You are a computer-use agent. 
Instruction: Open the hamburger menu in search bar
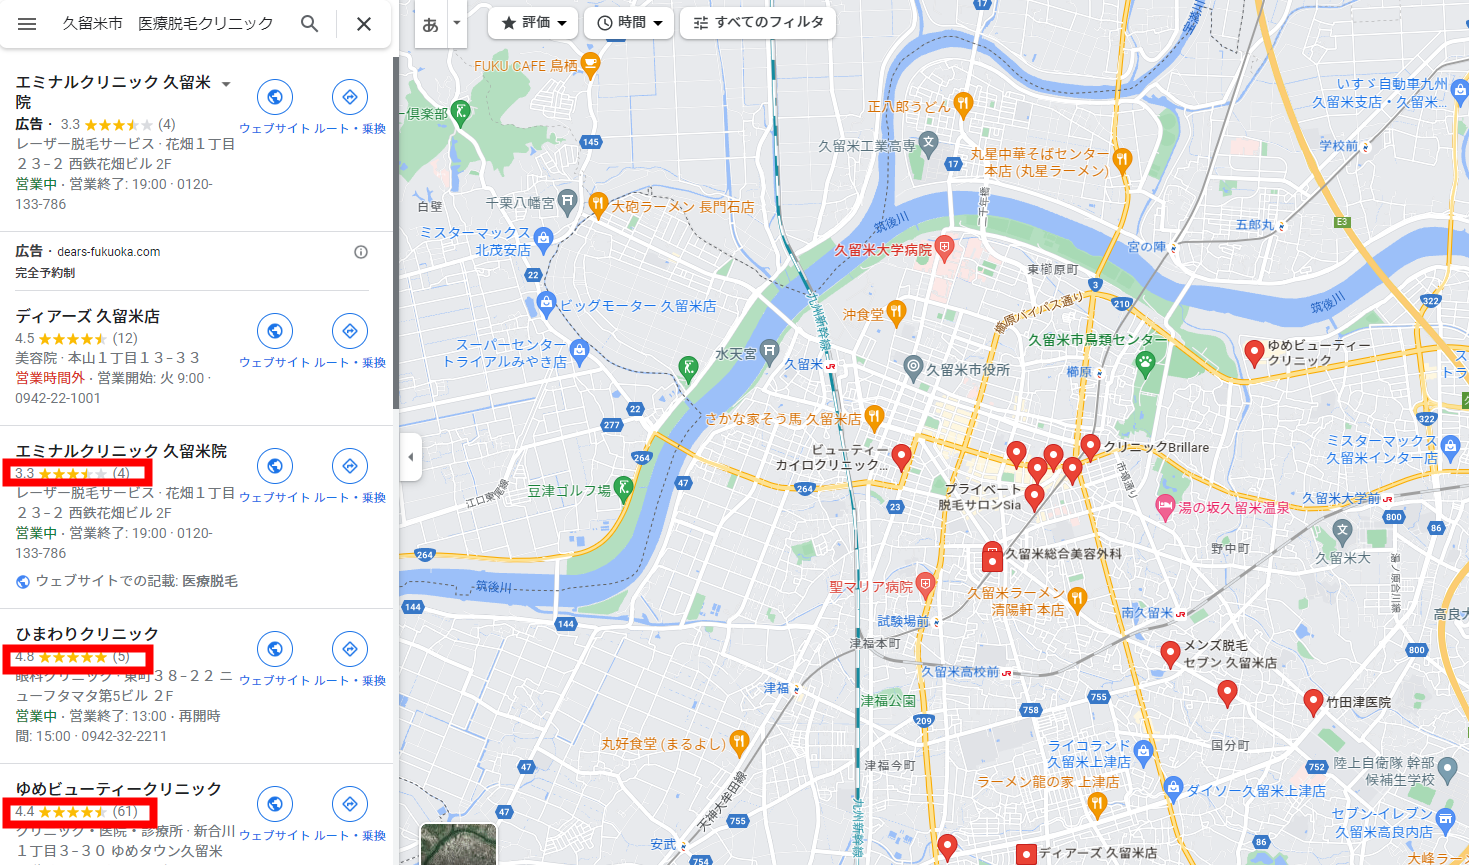click(27, 23)
